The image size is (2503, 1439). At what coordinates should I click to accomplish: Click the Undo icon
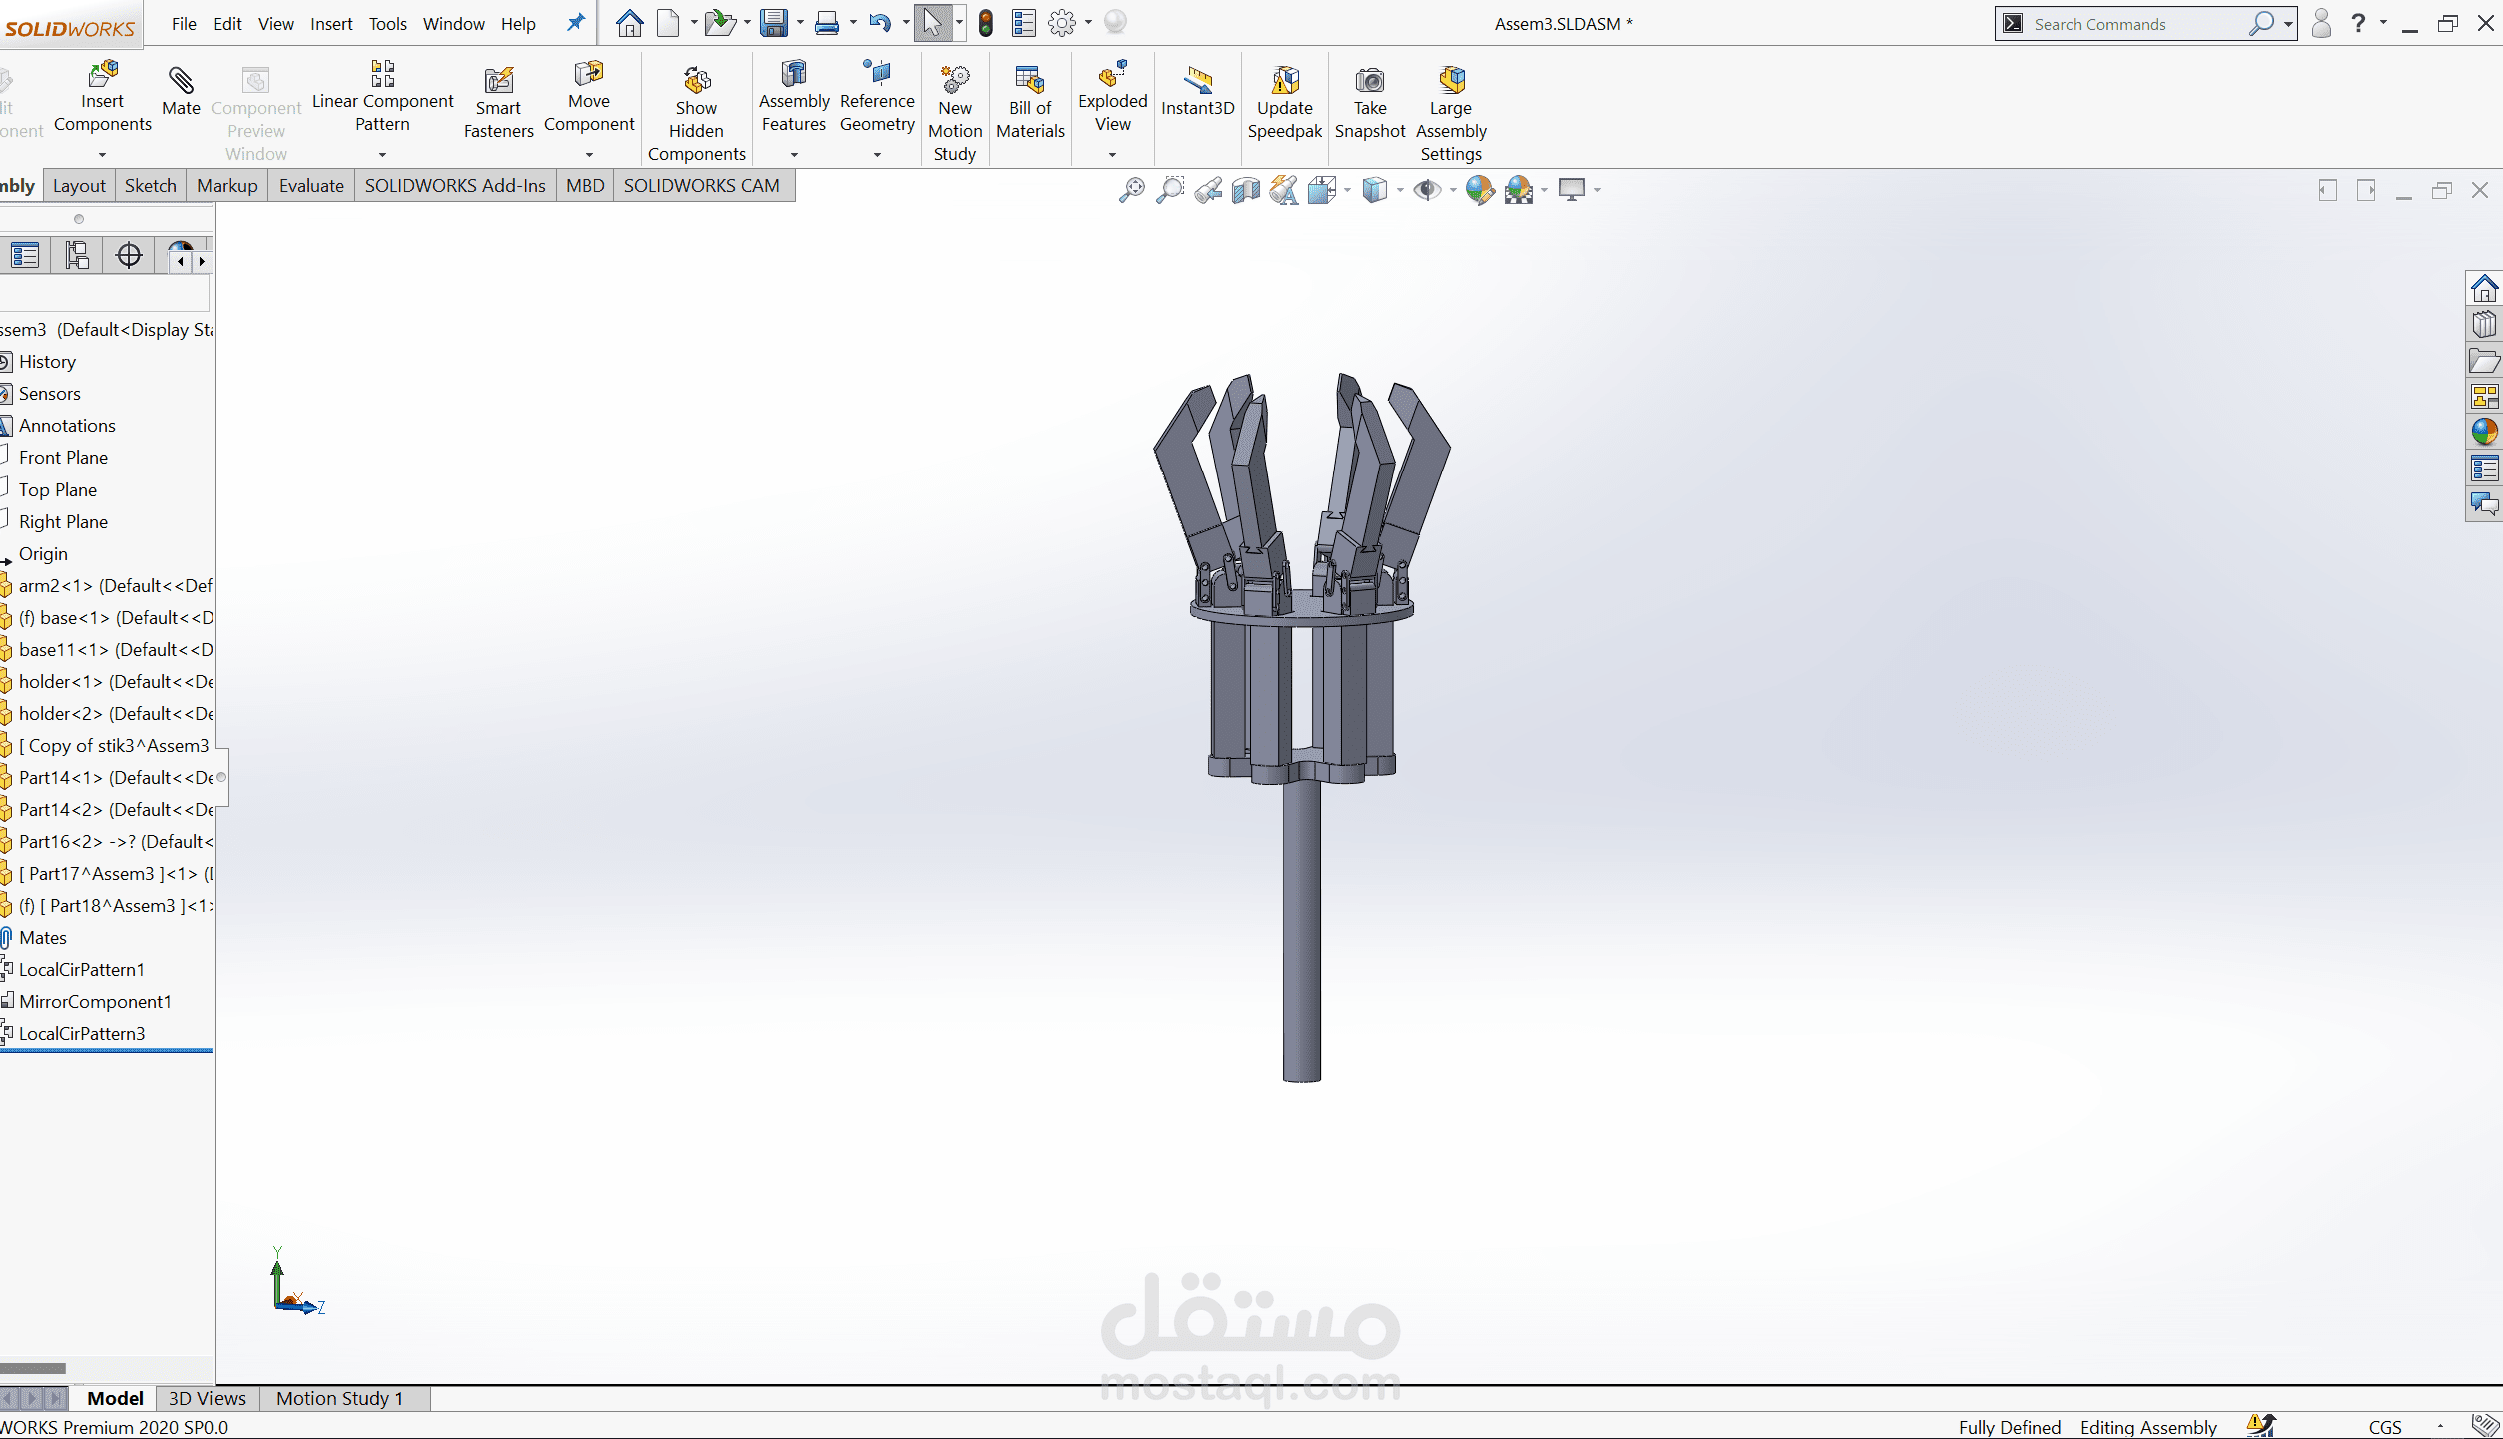(880, 23)
